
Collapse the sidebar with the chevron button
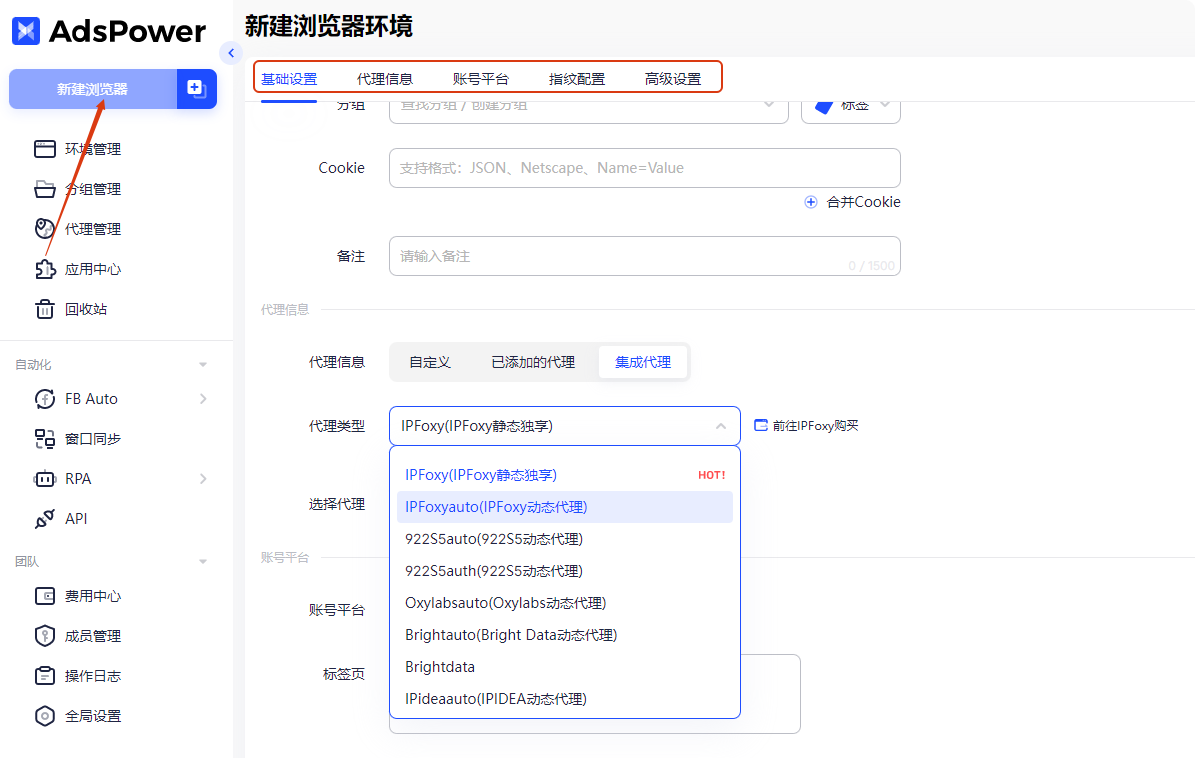click(231, 53)
